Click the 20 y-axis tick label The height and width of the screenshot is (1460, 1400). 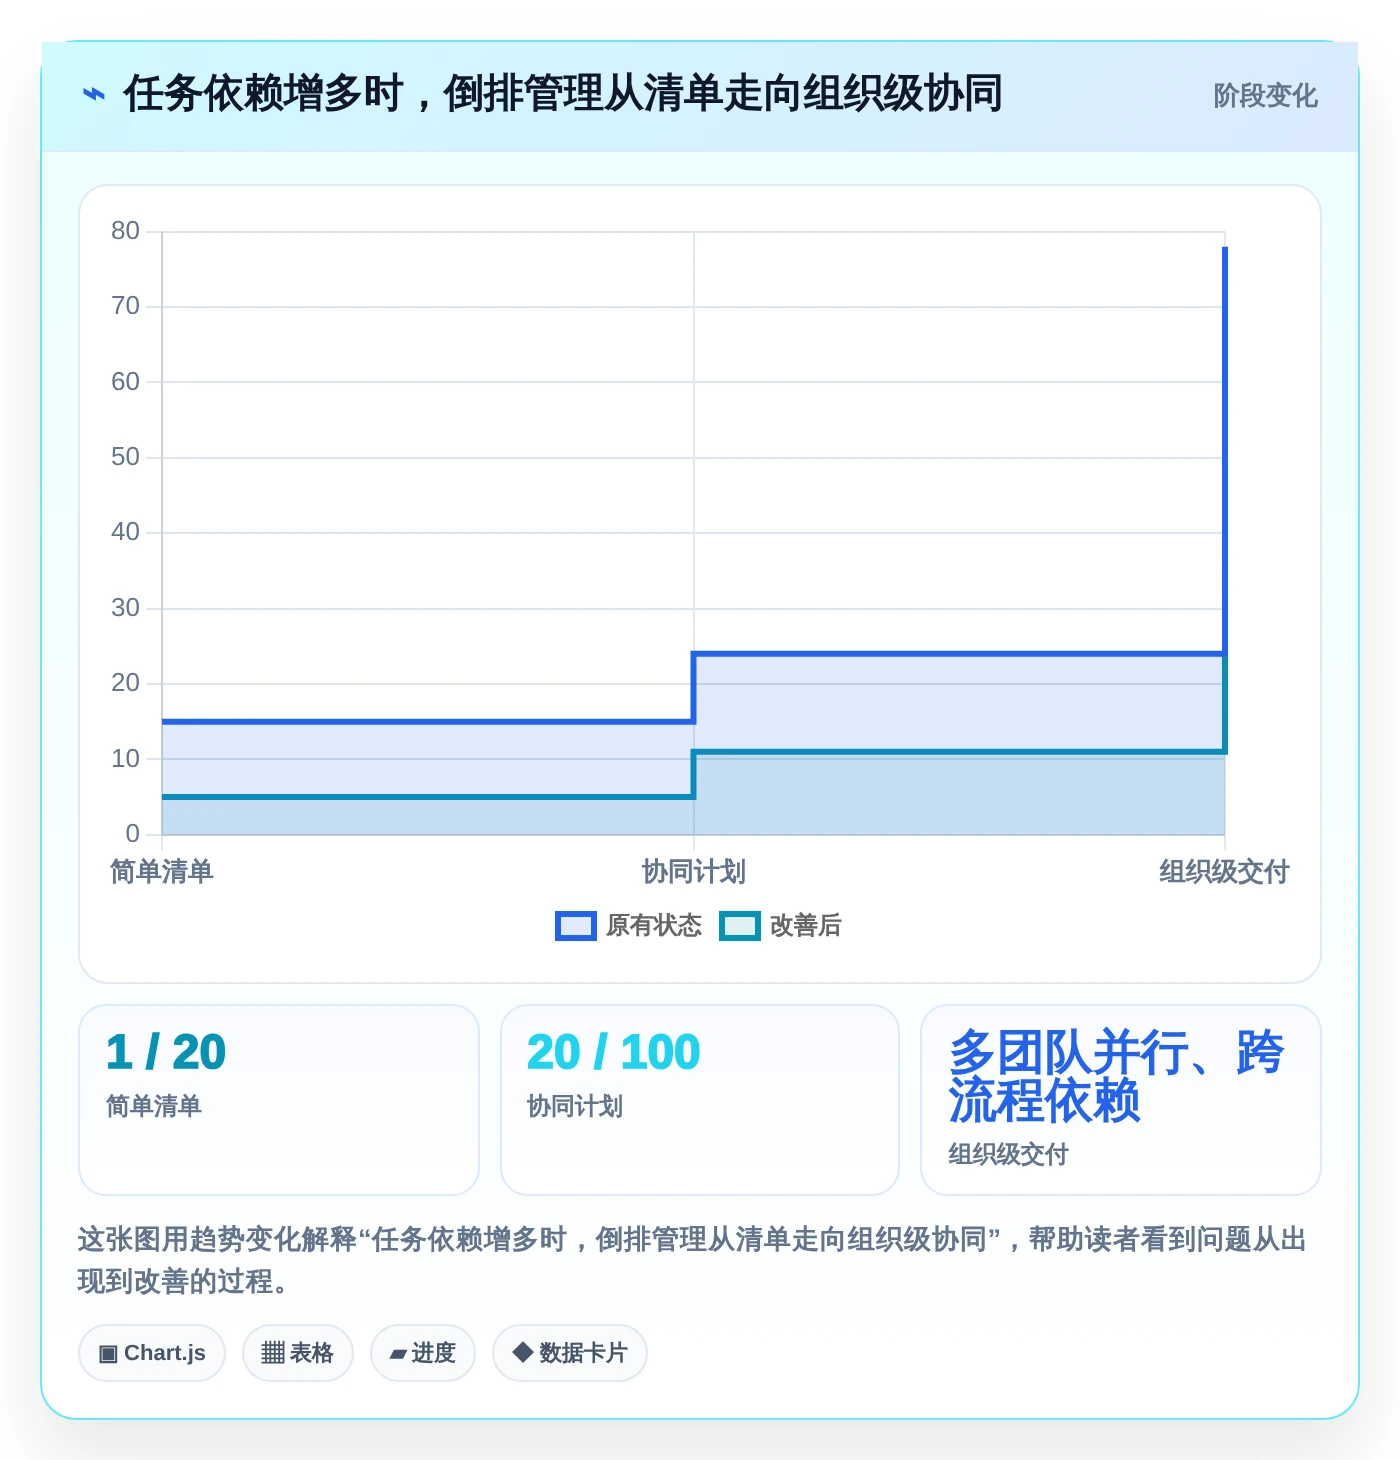click(x=126, y=683)
